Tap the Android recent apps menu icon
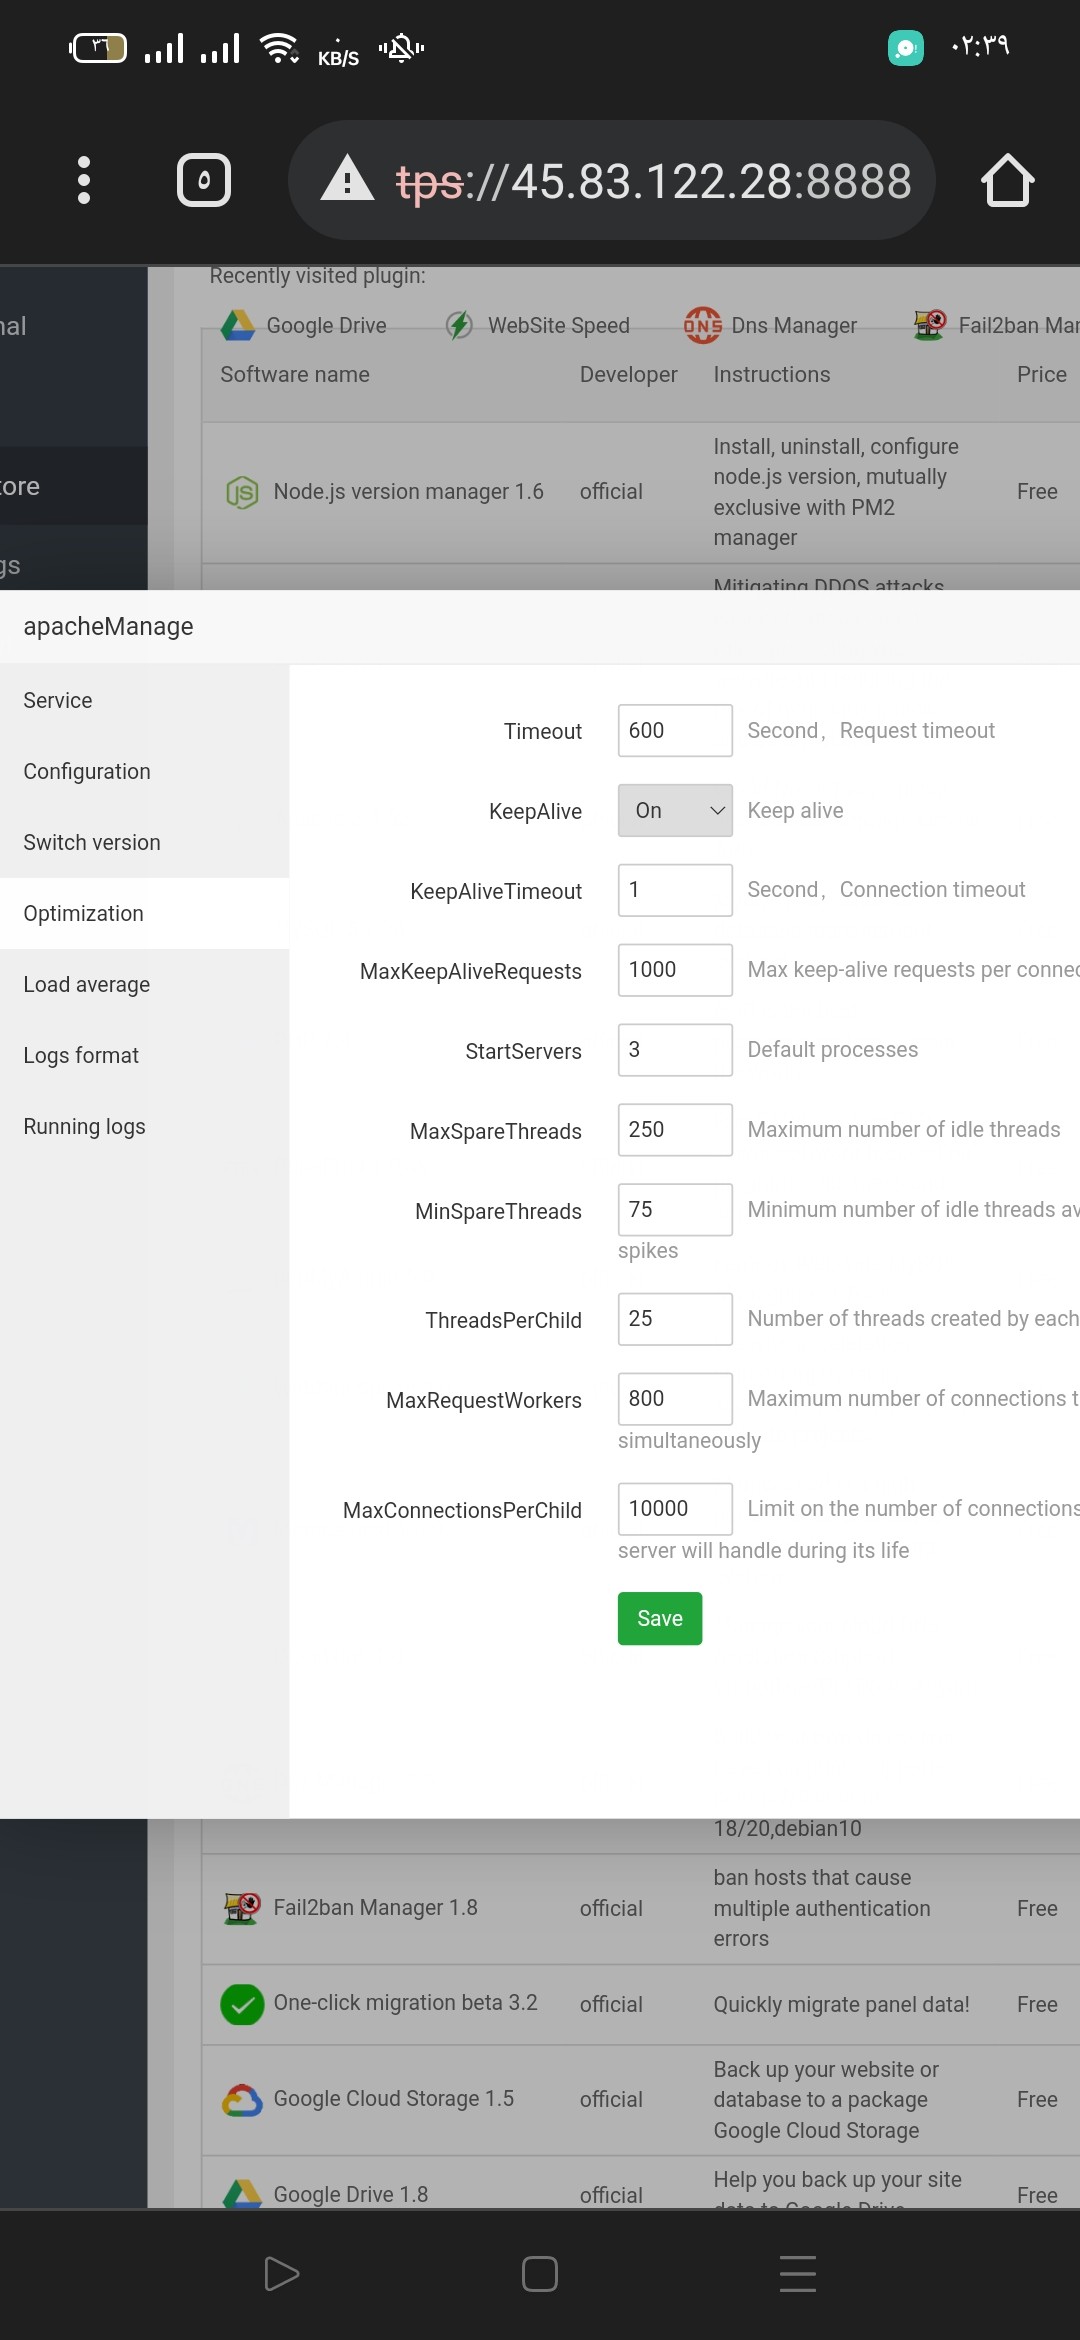Image resolution: width=1080 pixels, height=2340 pixels. [797, 2273]
